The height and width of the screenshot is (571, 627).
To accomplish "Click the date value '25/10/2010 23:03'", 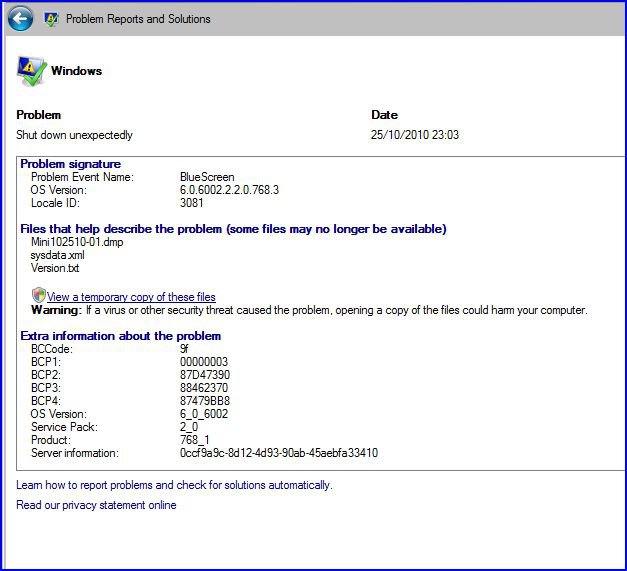I will [x=415, y=135].
